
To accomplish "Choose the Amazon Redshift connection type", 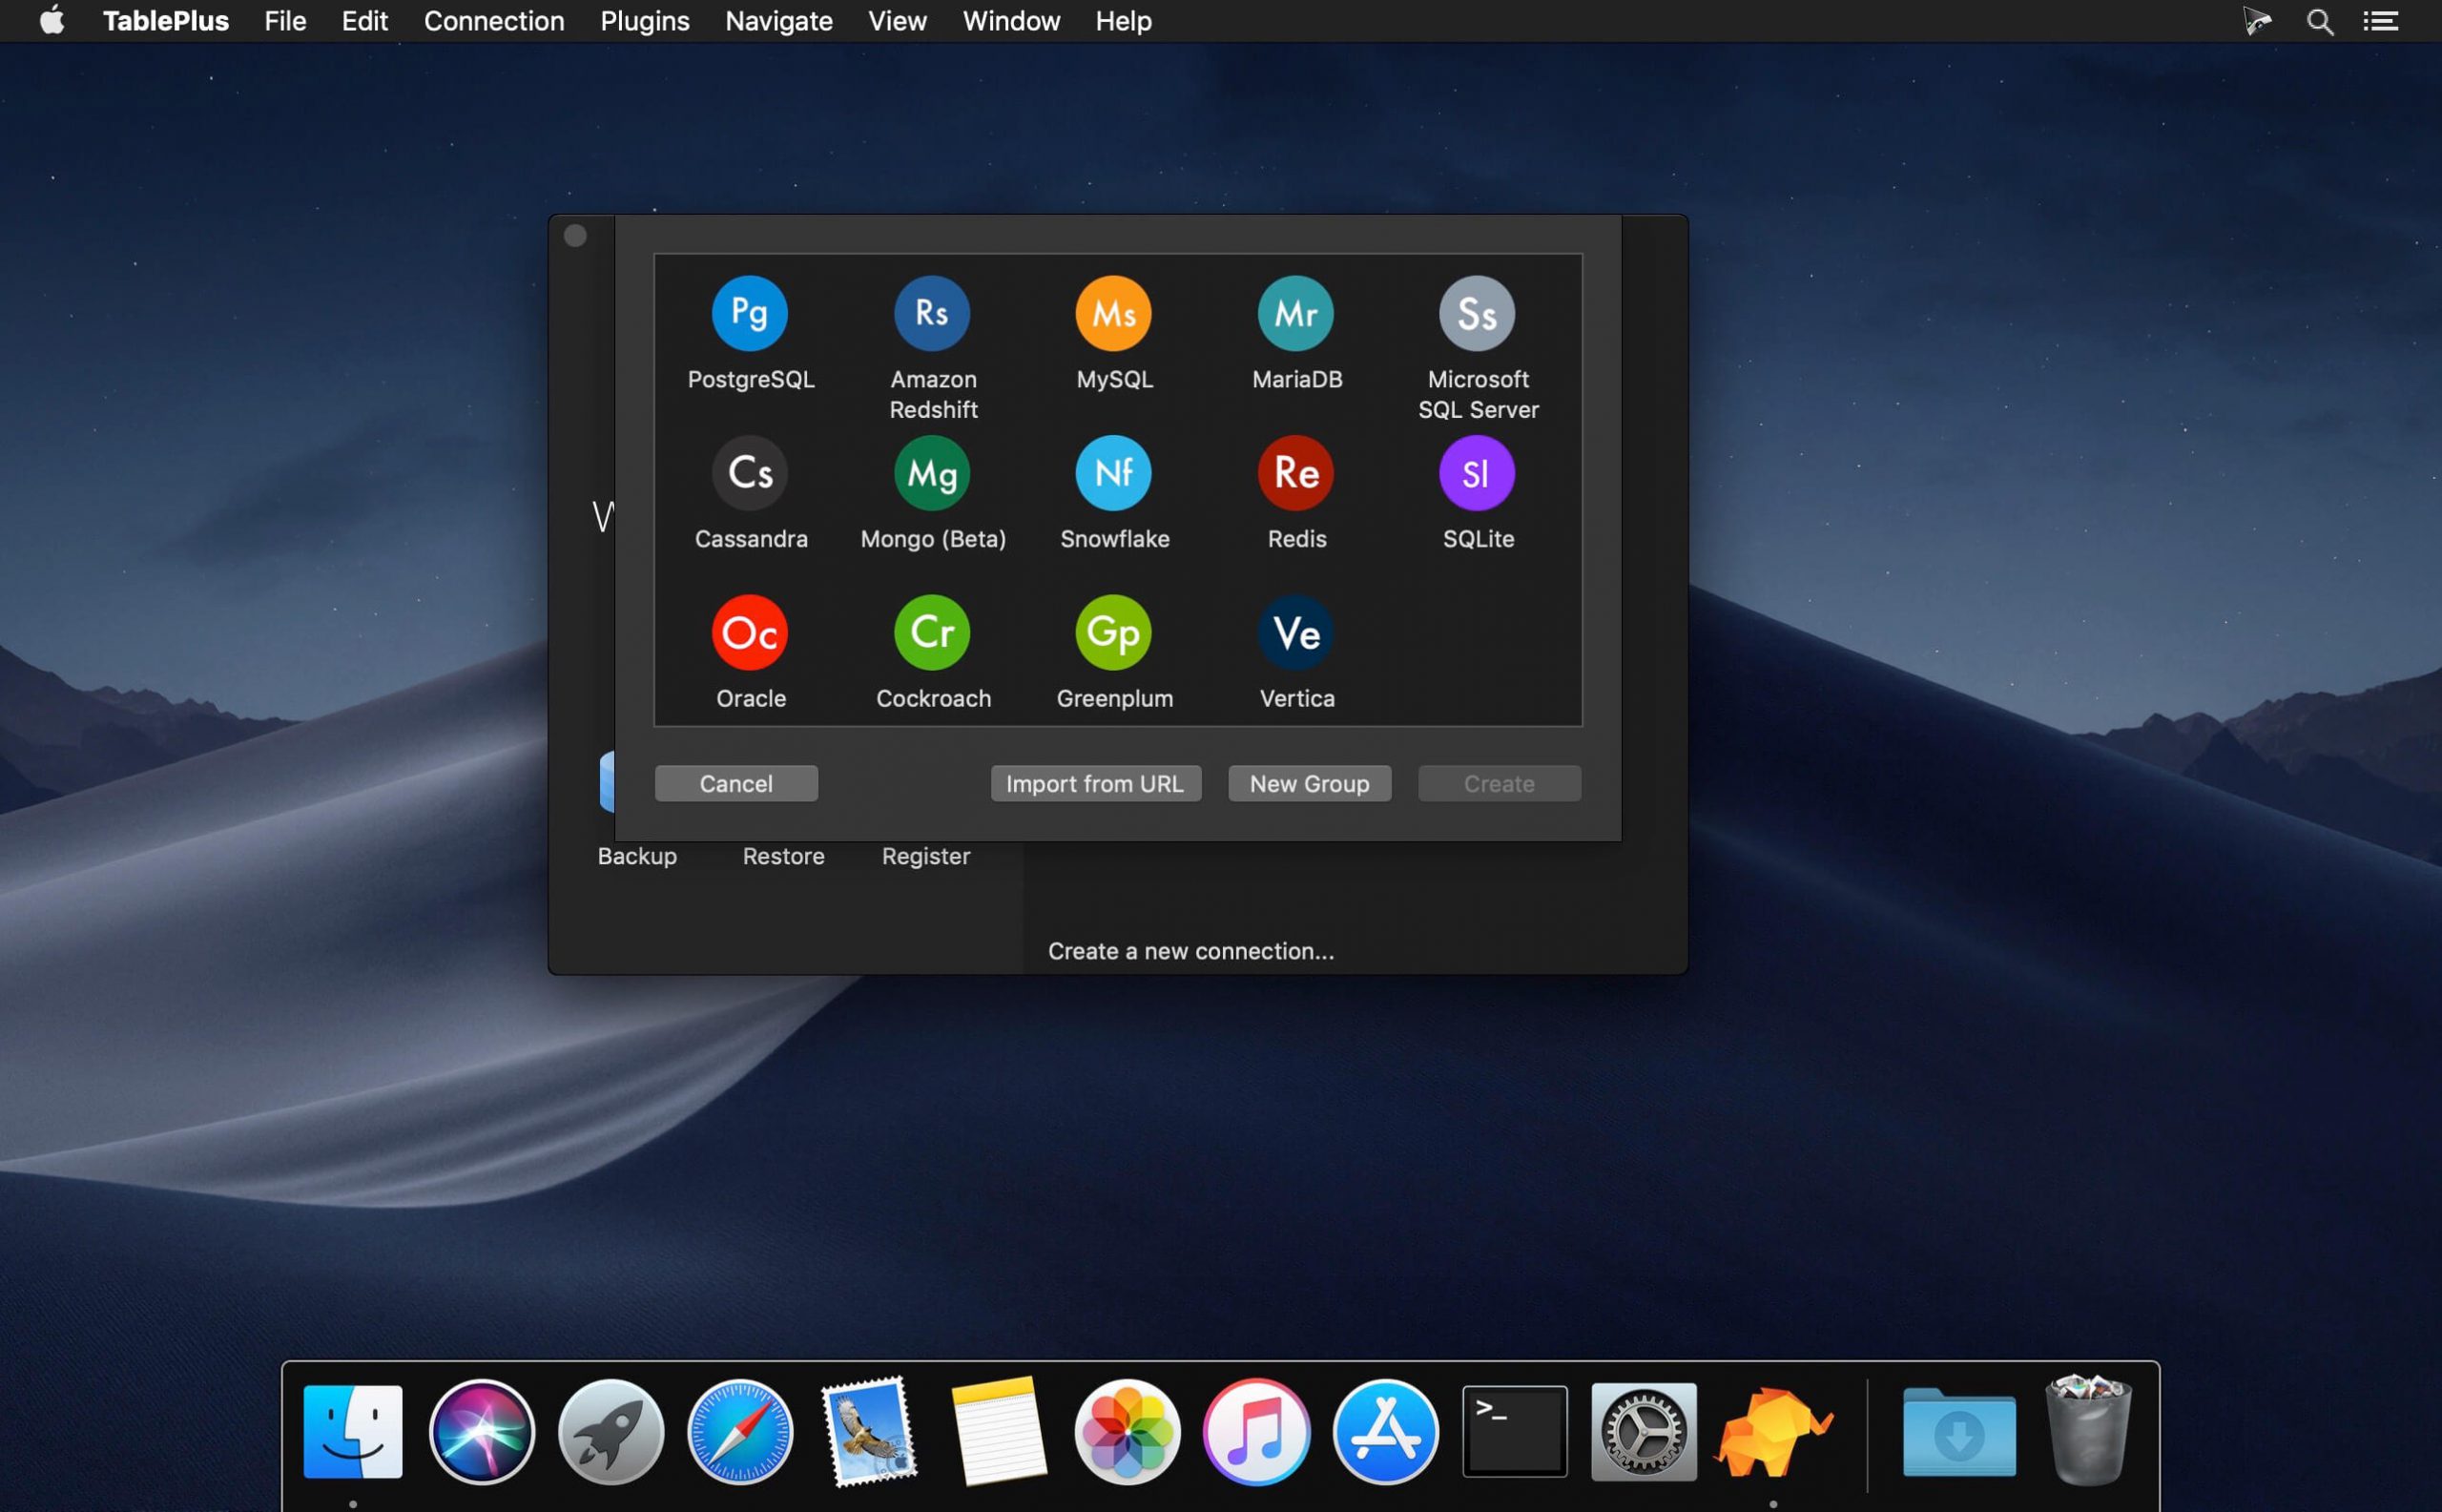I will pyautogui.click(x=932, y=313).
